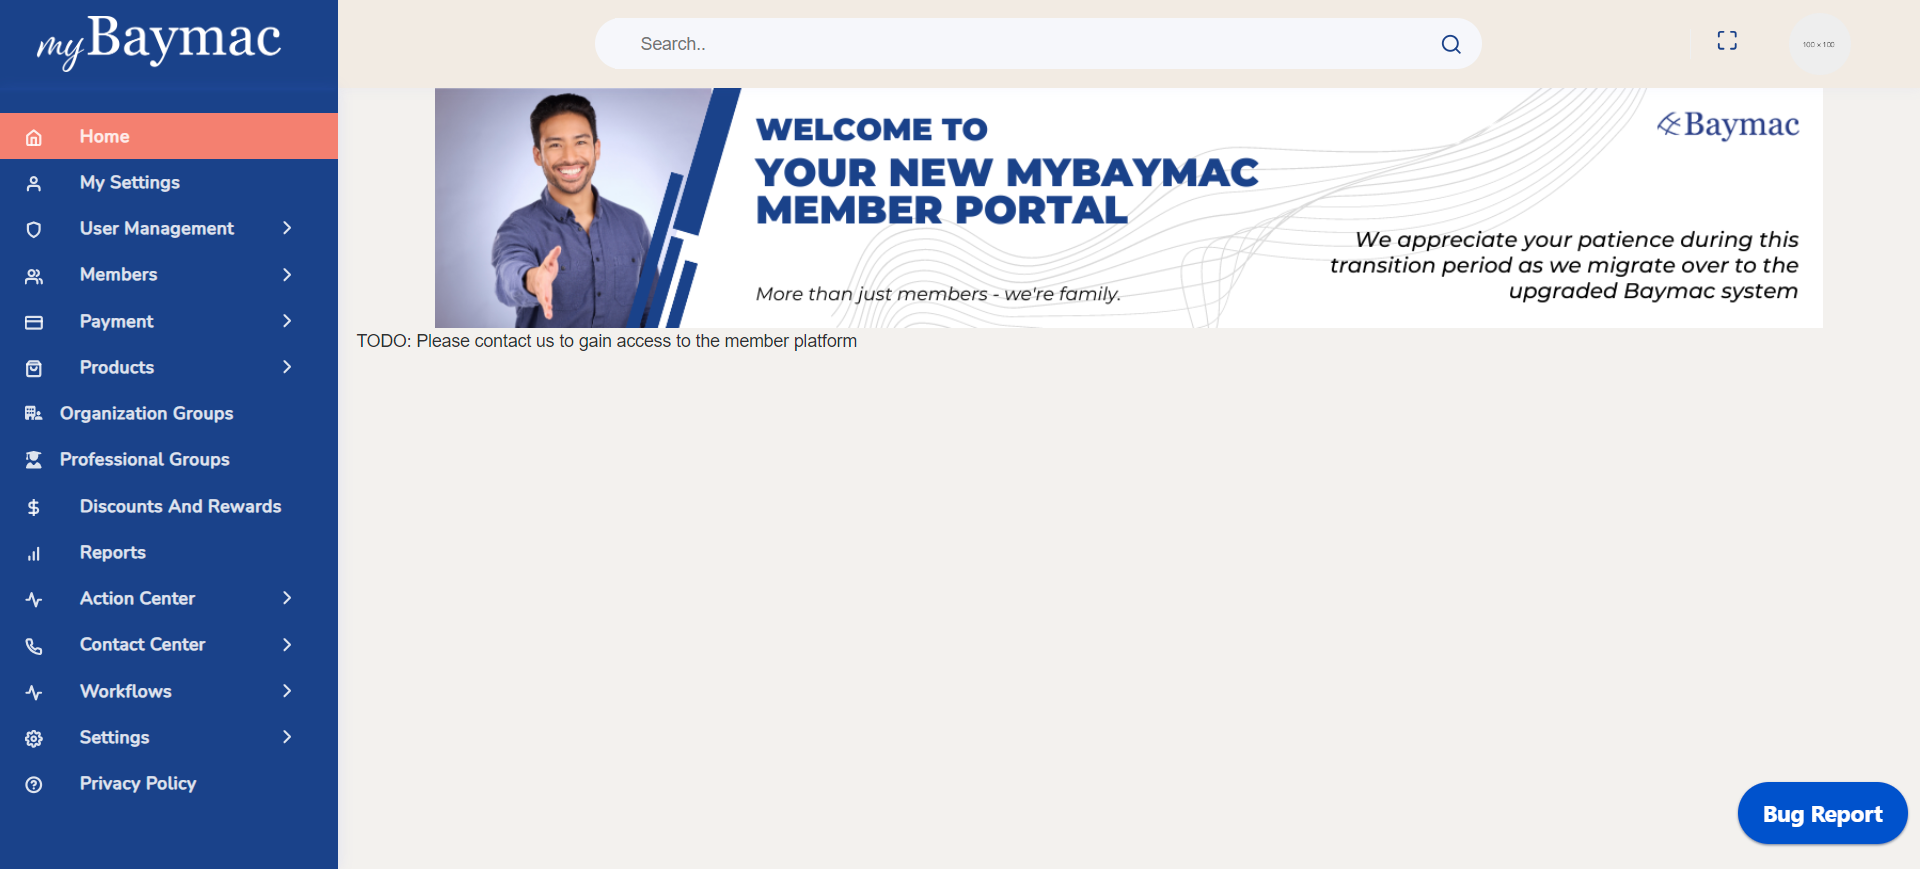Click the Organization Groups building icon

coord(34,413)
